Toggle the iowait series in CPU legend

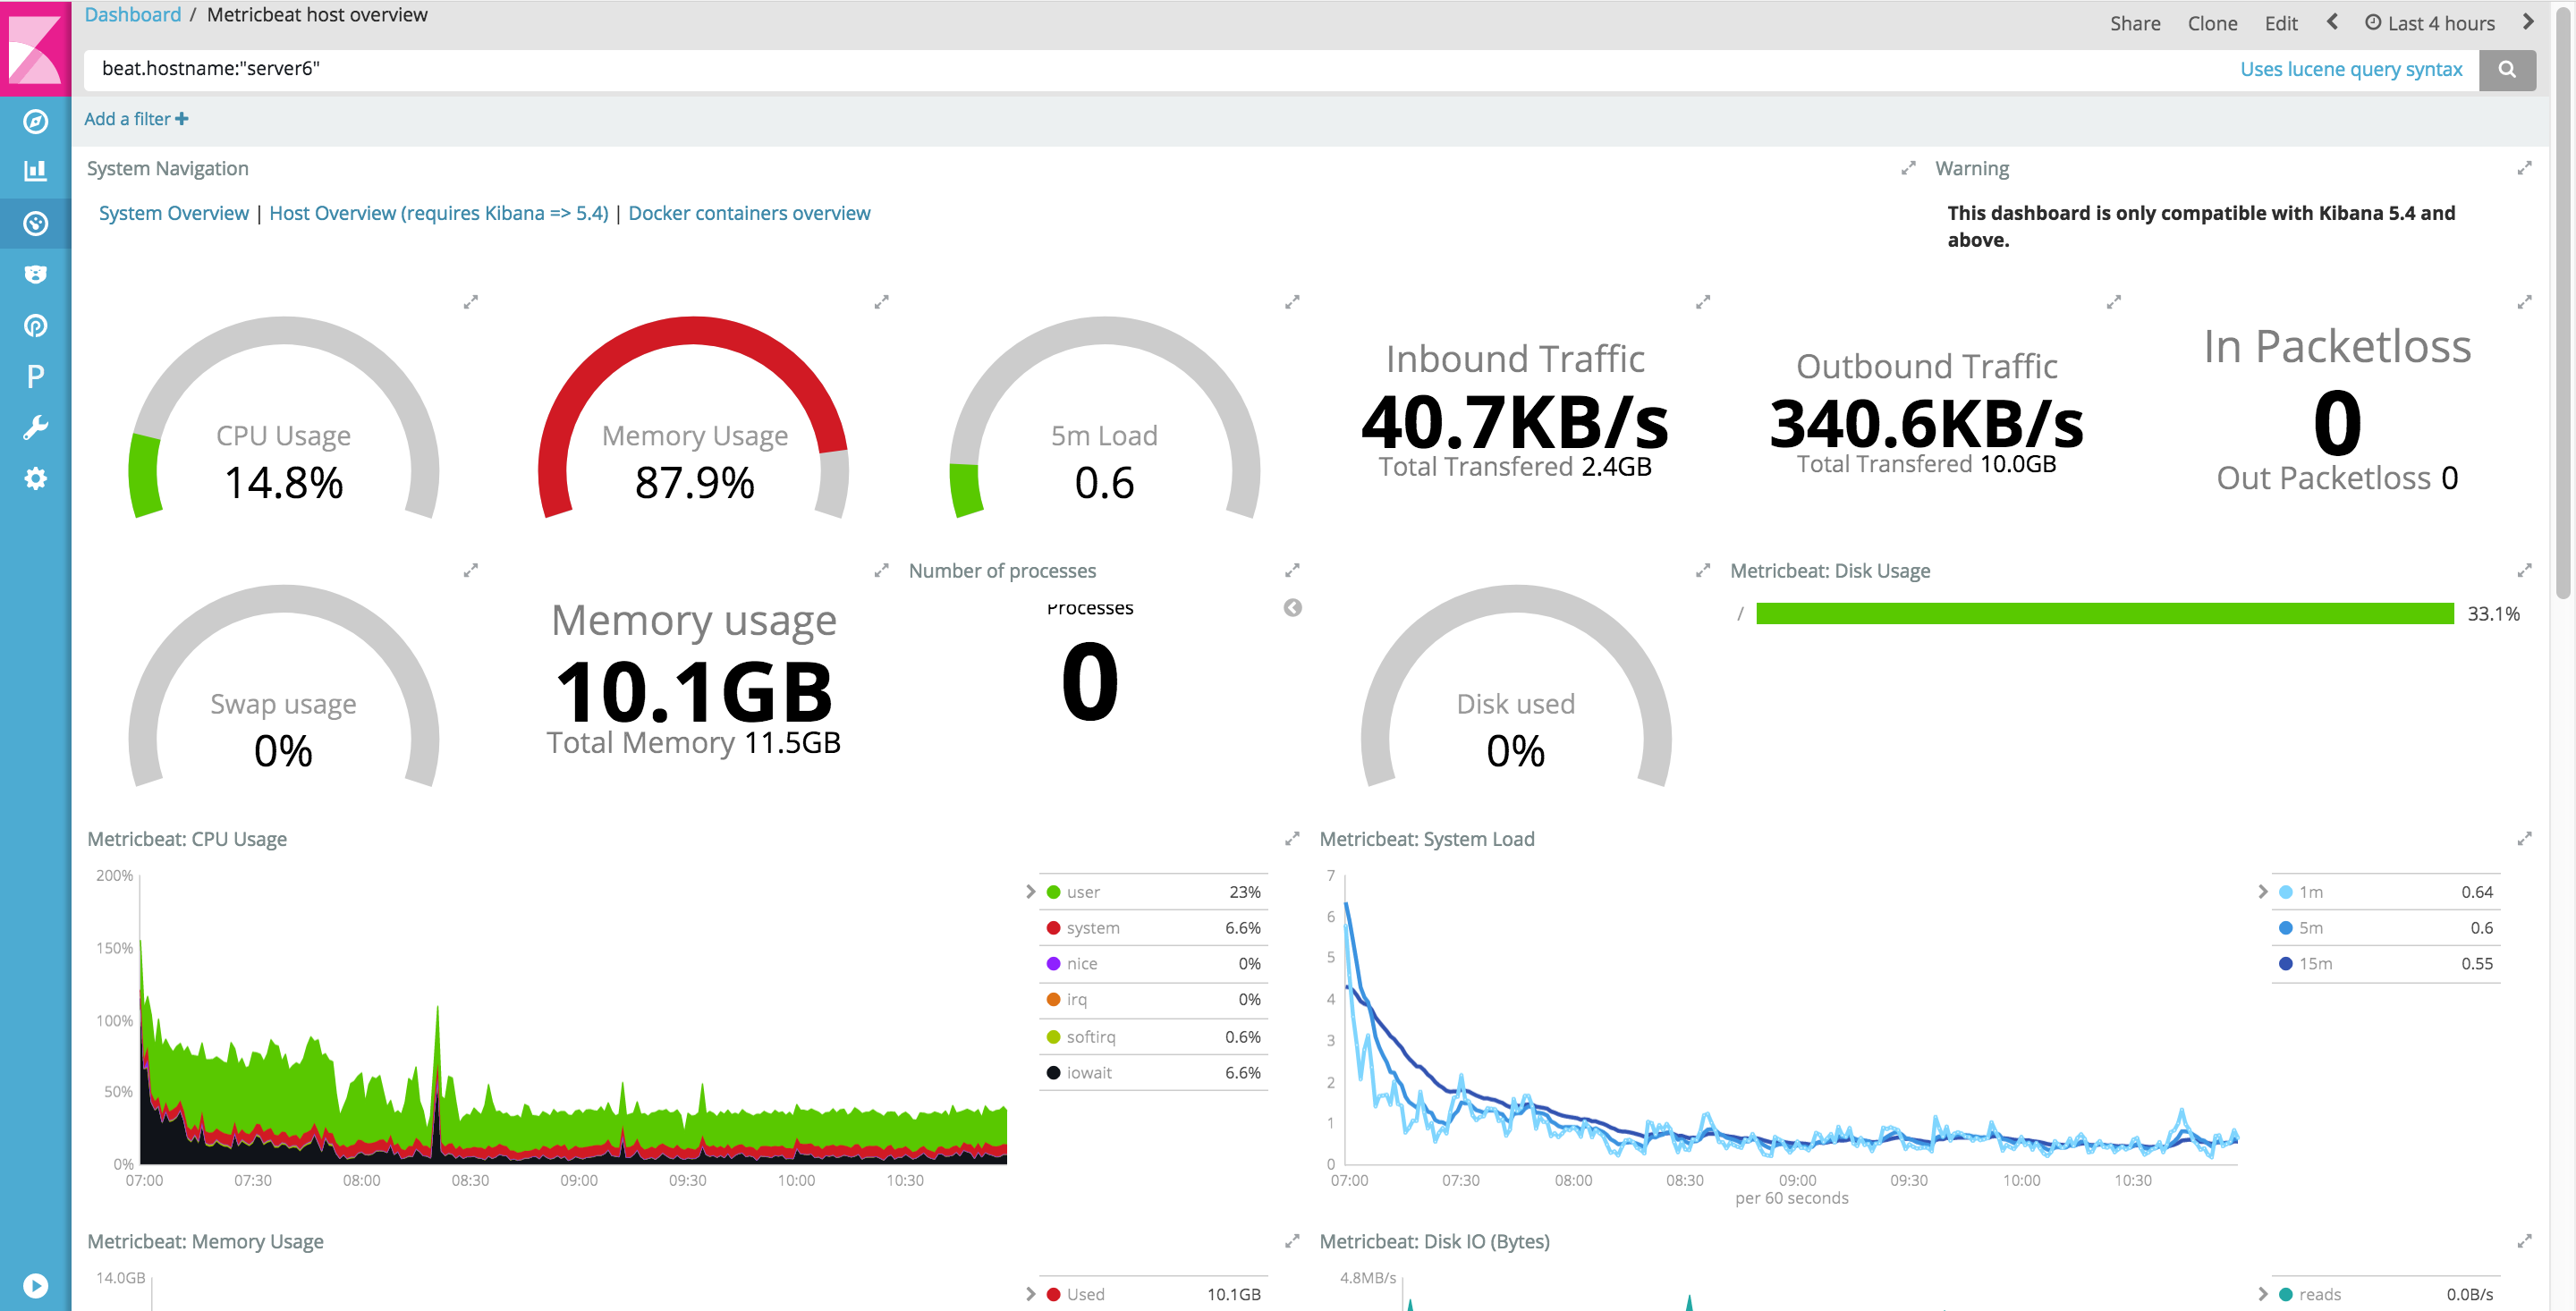1154,1073
